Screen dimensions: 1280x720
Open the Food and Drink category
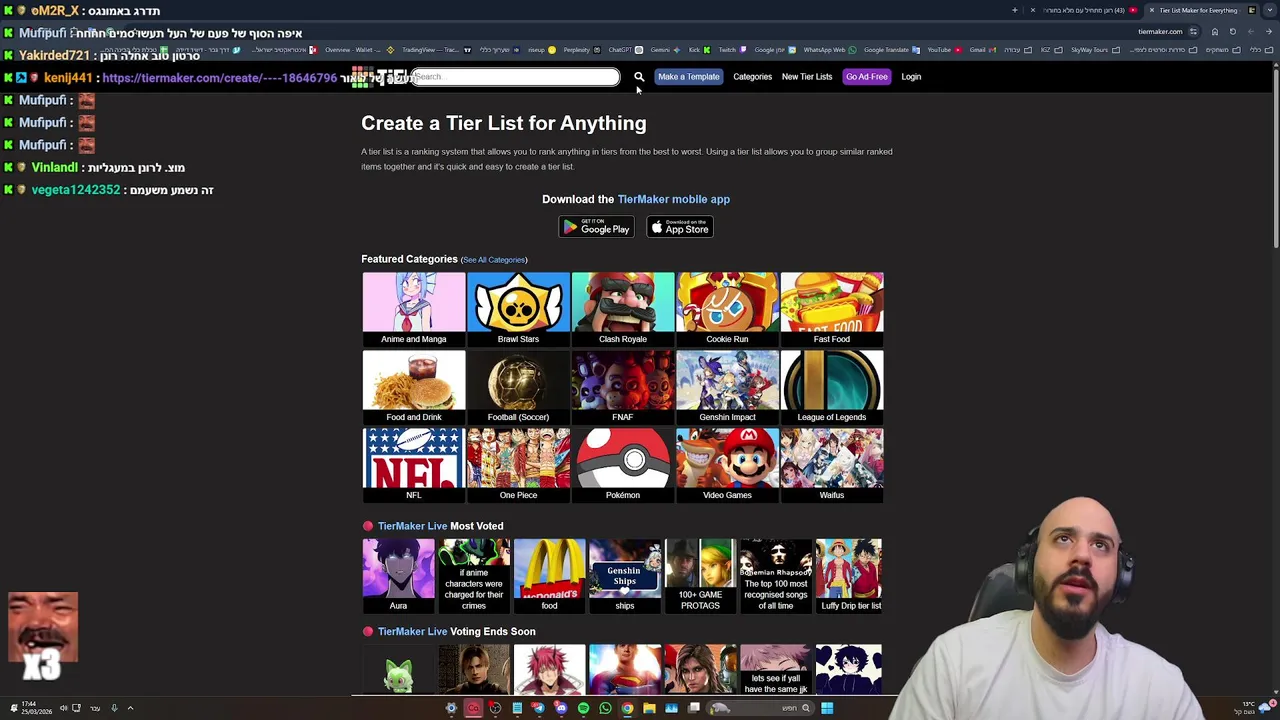414,387
